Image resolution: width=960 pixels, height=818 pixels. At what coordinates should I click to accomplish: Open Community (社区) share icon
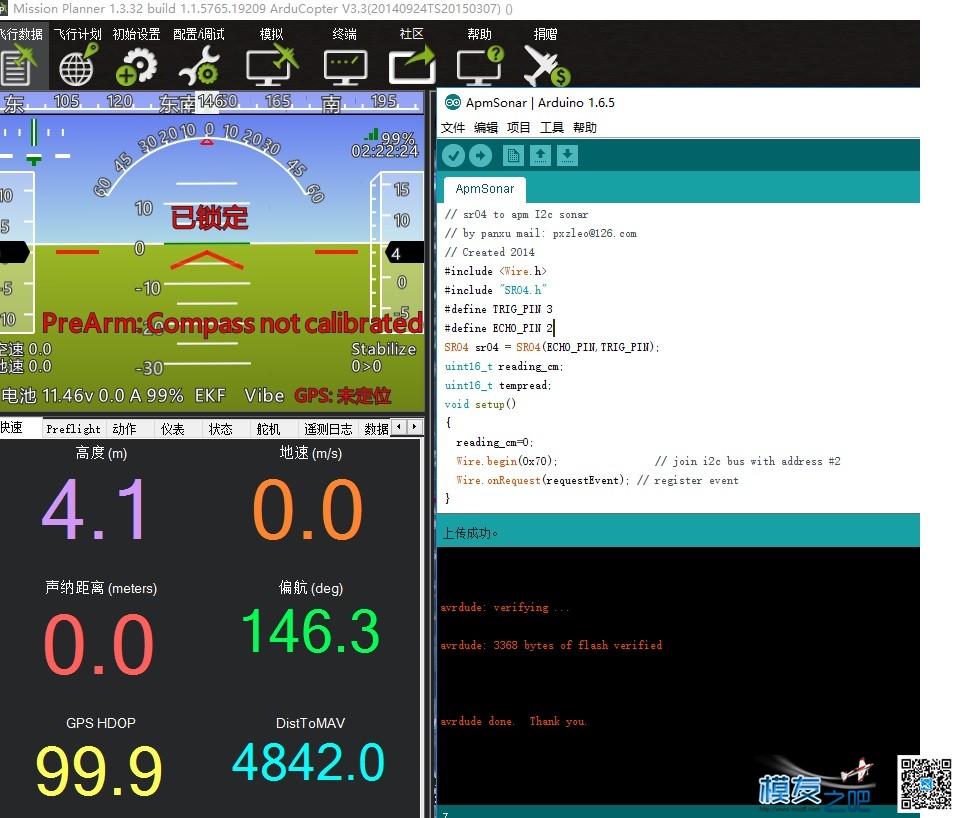[412, 66]
